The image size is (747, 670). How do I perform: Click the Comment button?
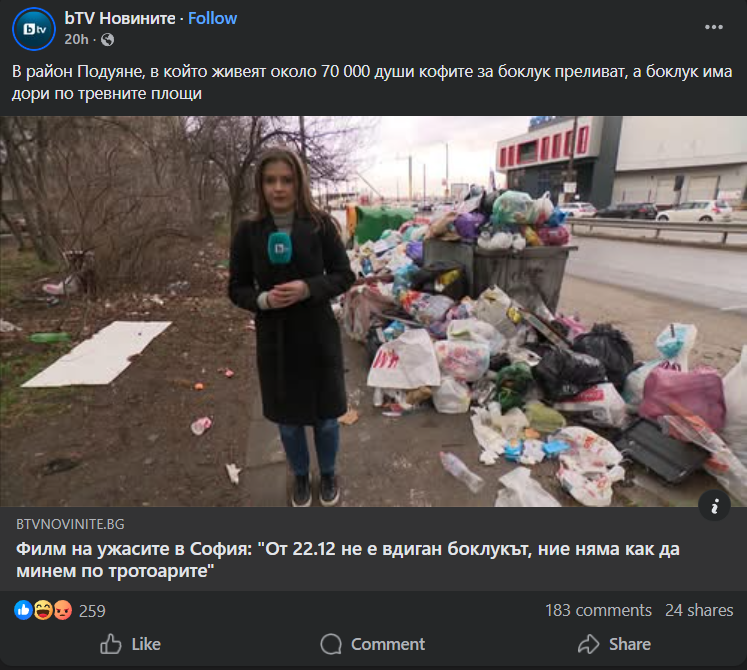373,644
